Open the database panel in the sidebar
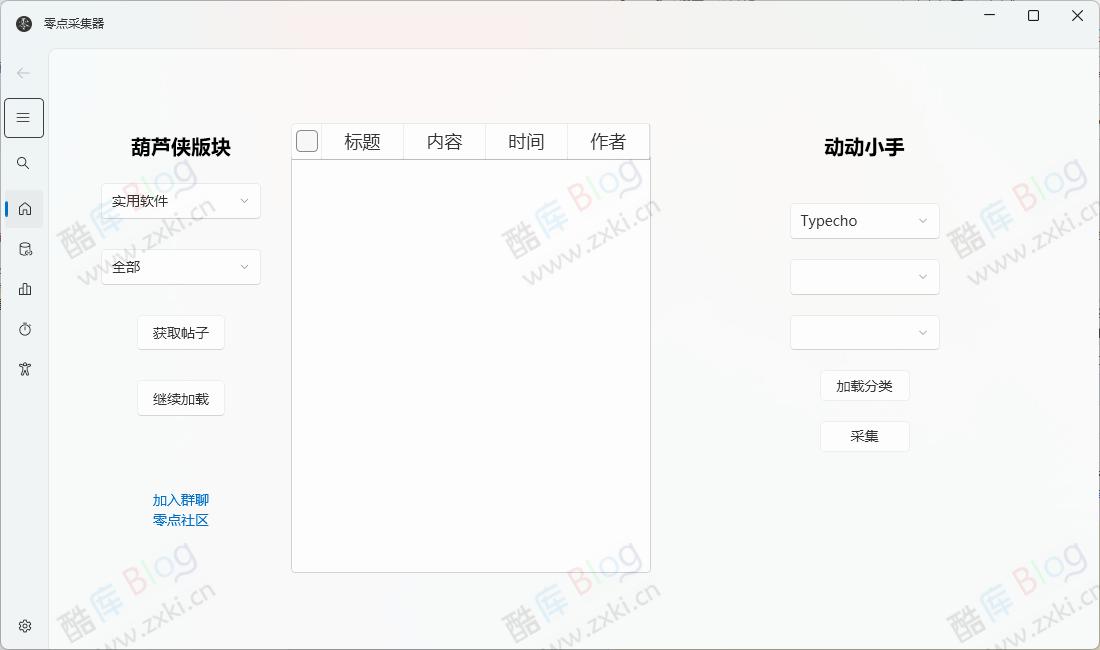Screen dimensions: 1100x650 tap(24, 249)
